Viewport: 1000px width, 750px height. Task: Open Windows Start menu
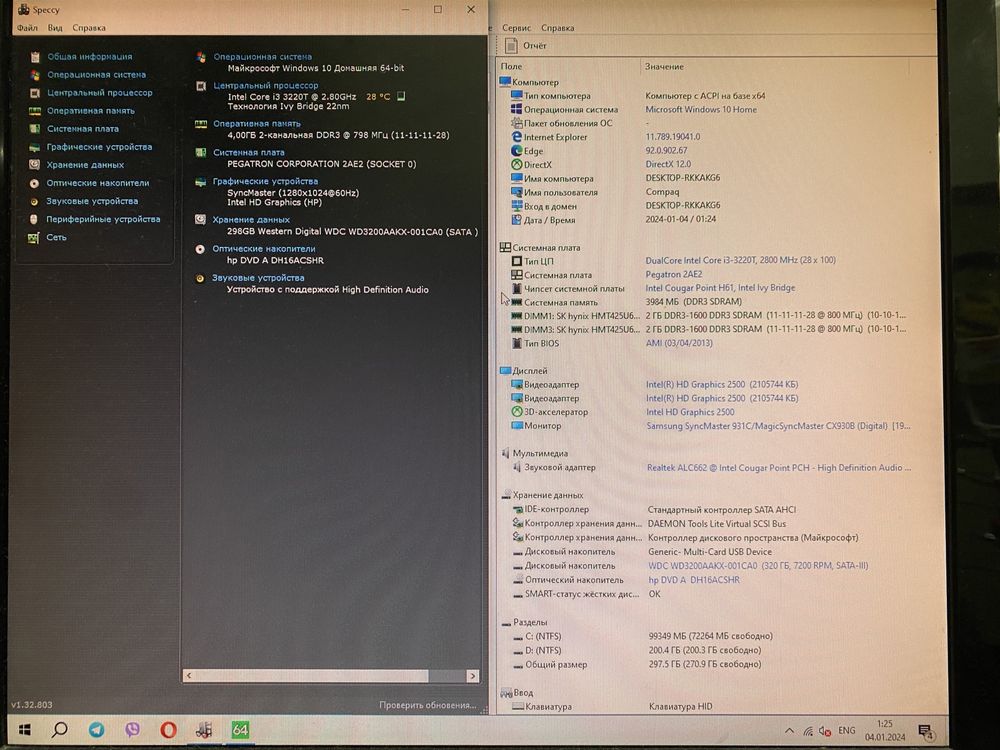[25, 729]
